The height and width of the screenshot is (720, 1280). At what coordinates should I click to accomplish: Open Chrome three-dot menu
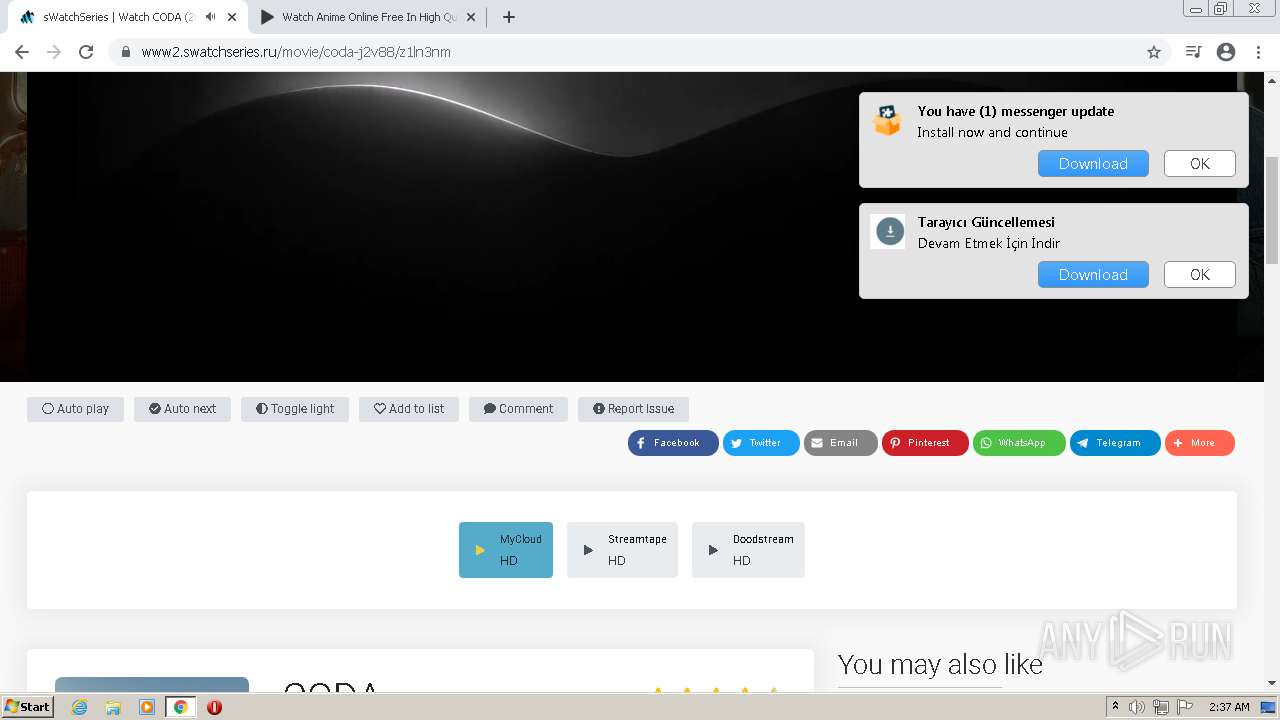pos(1258,52)
